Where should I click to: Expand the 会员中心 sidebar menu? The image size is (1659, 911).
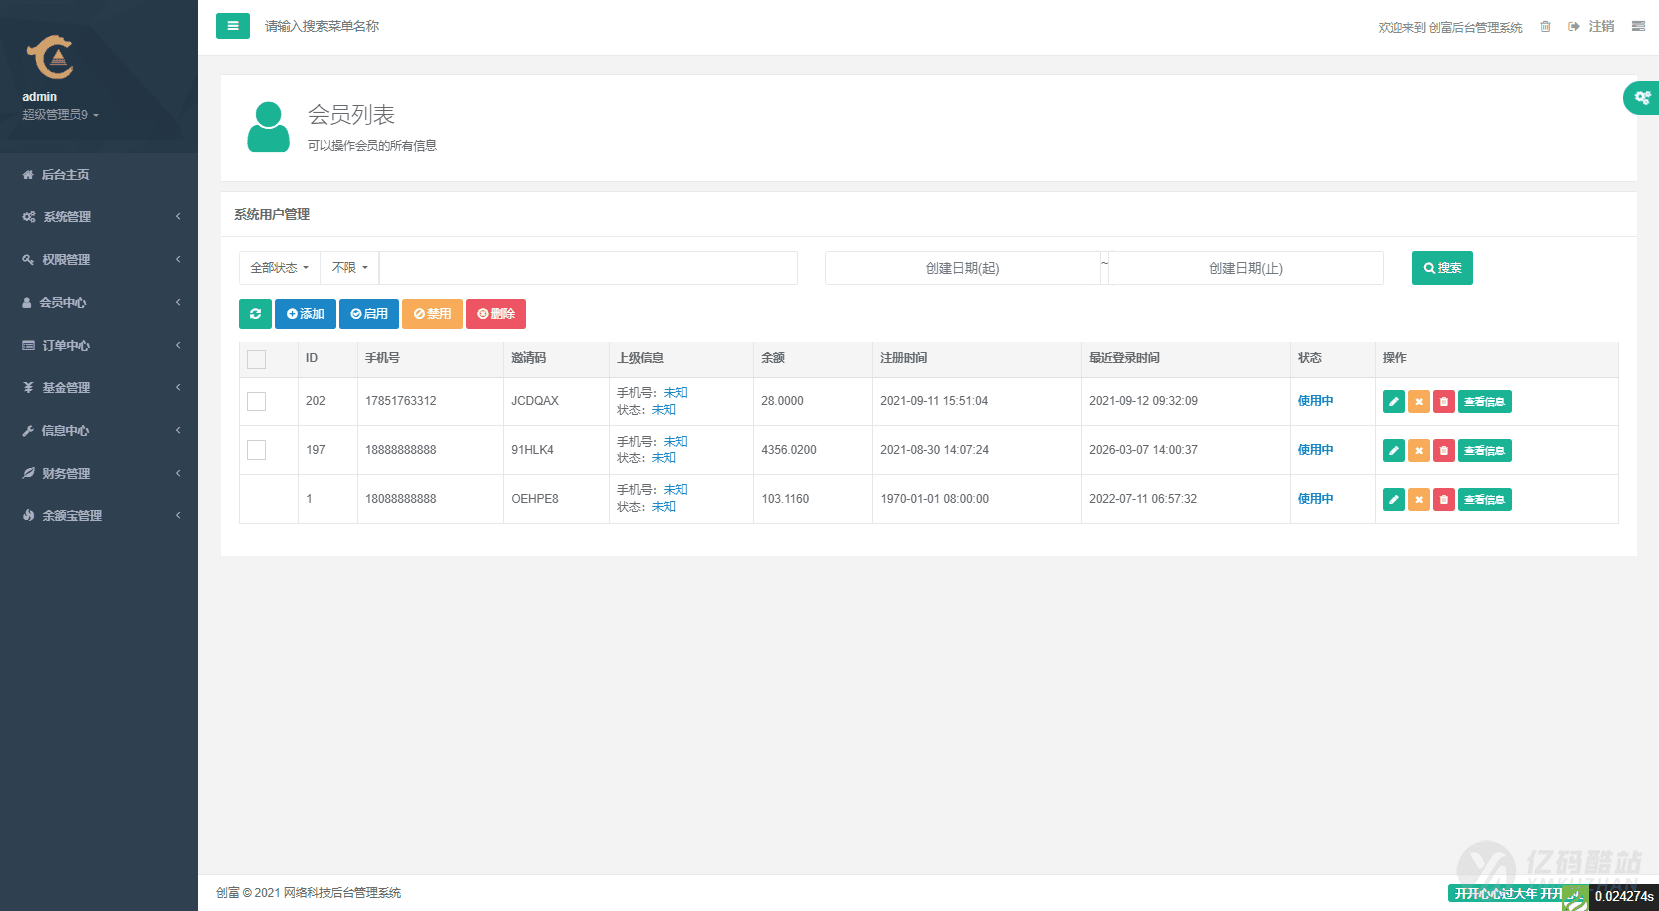[x=98, y=302]
